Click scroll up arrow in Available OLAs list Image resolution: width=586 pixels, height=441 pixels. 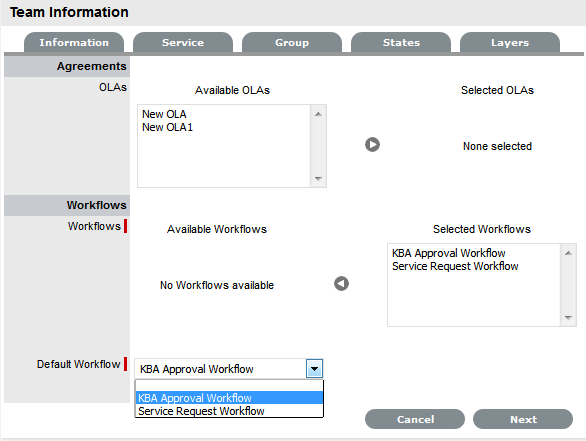point(318,114)
